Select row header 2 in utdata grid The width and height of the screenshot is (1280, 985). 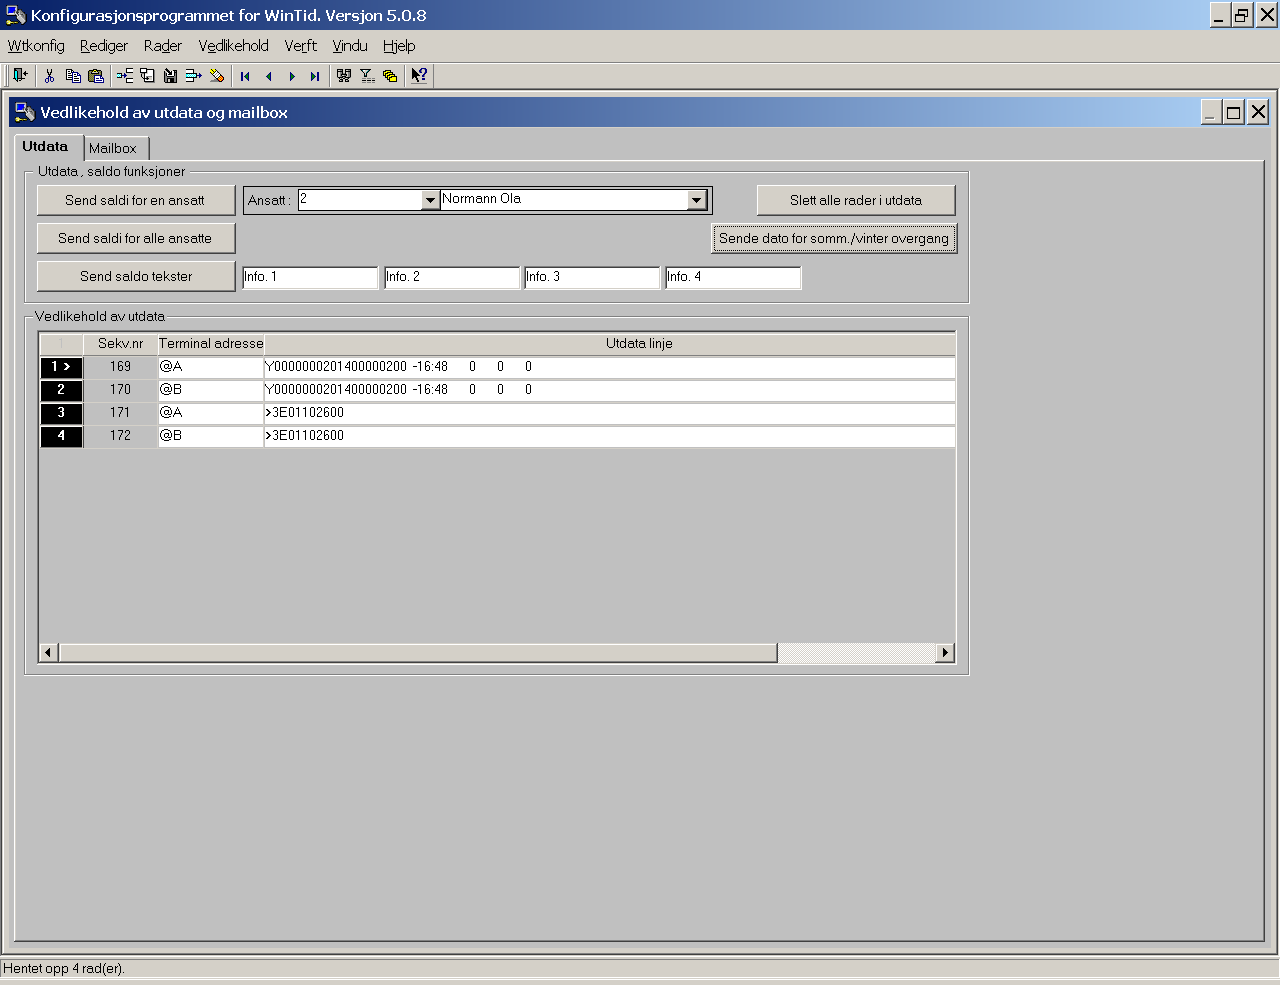click(x=61, y=390)
